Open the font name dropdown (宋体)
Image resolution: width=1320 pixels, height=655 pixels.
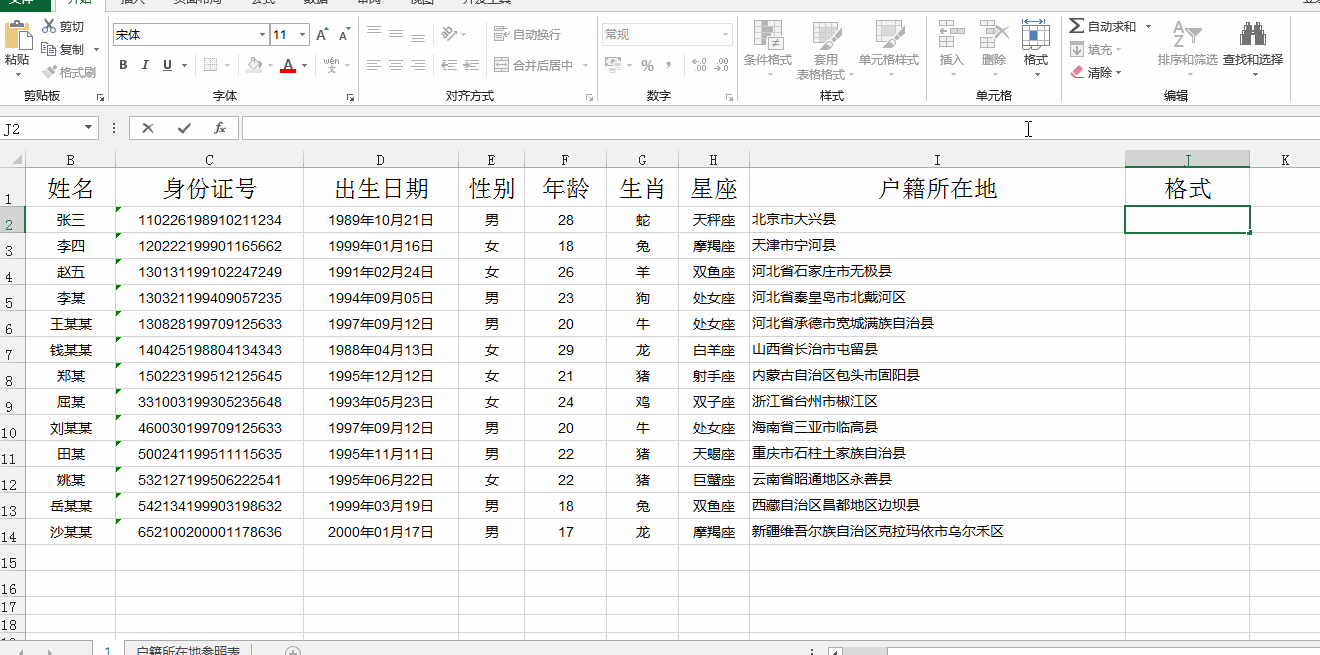(262, 35)
